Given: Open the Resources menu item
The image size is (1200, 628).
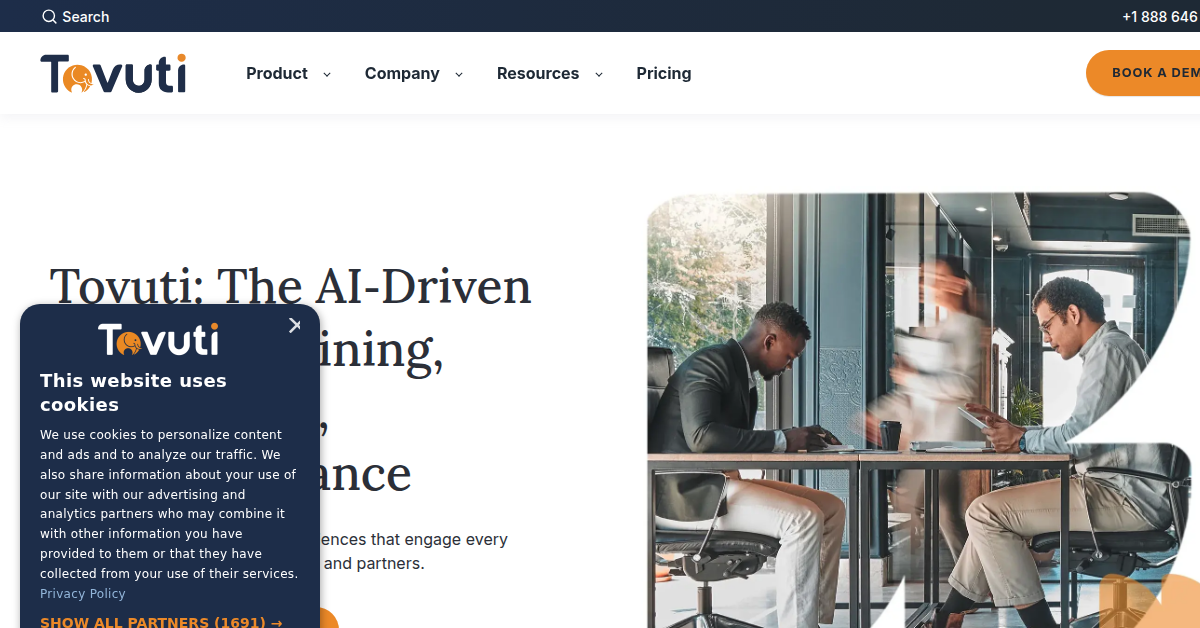Looking at the screenshot, I should point(538,73).
